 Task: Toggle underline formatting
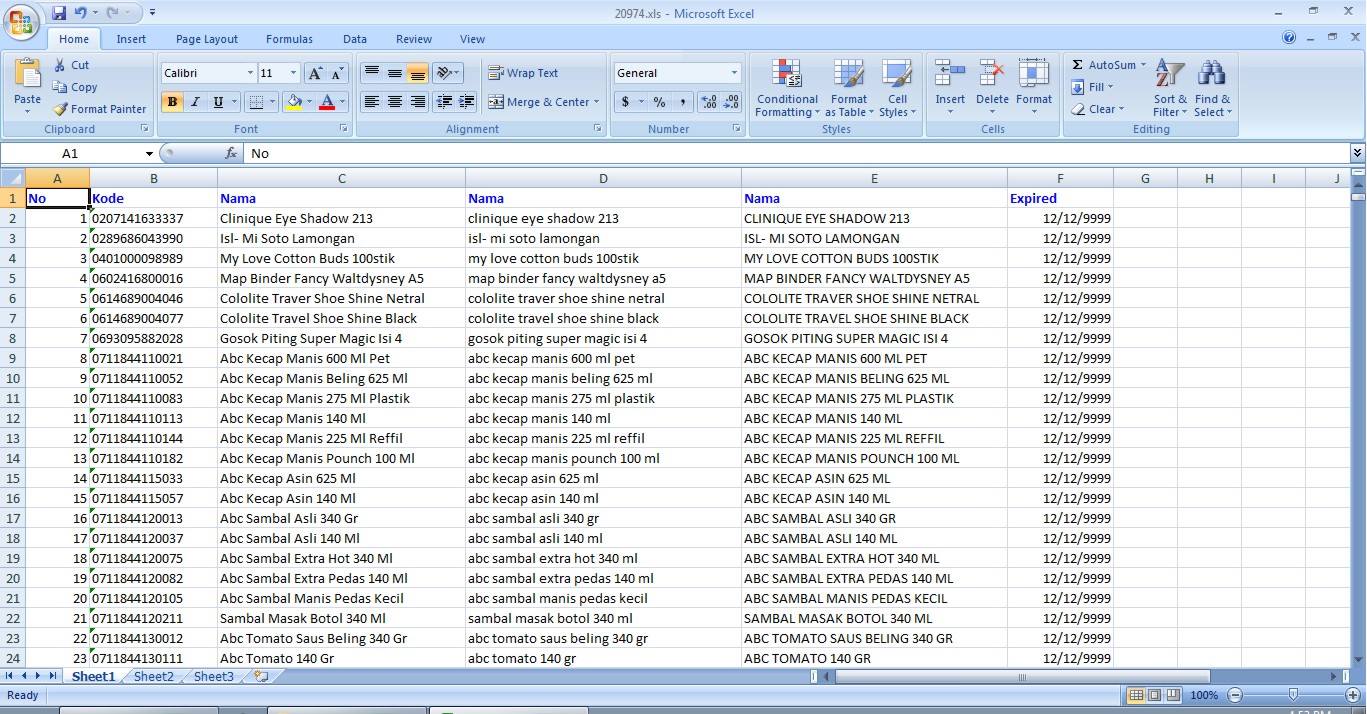218,102
